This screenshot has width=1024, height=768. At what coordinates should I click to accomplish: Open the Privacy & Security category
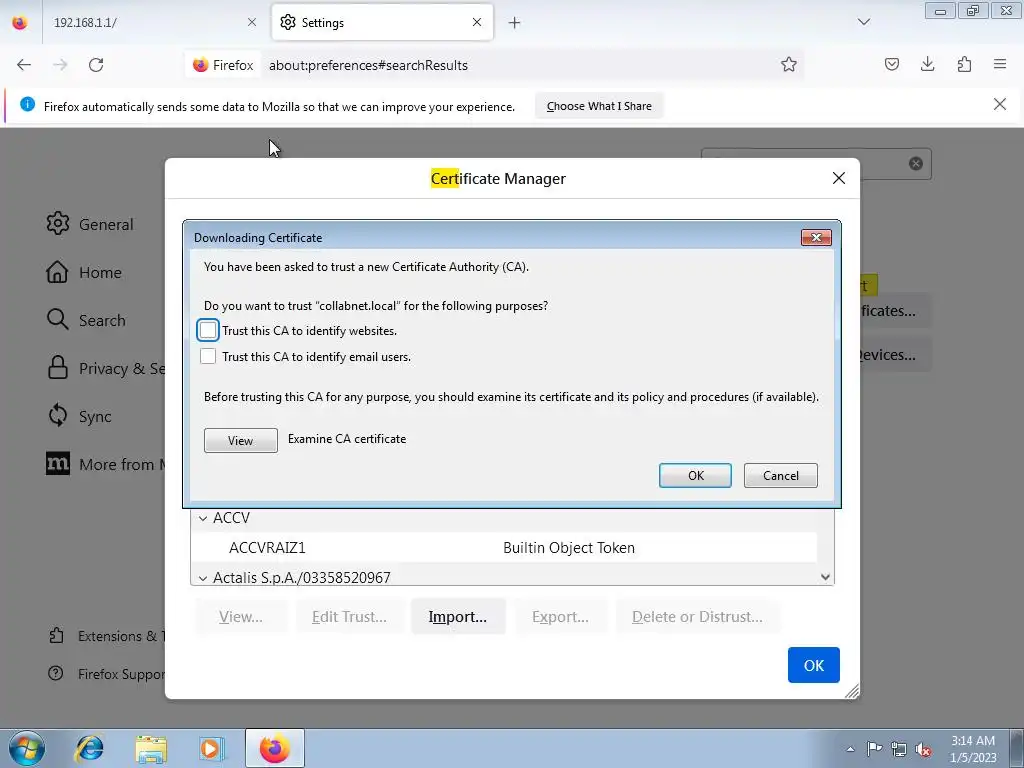(104, 368)
